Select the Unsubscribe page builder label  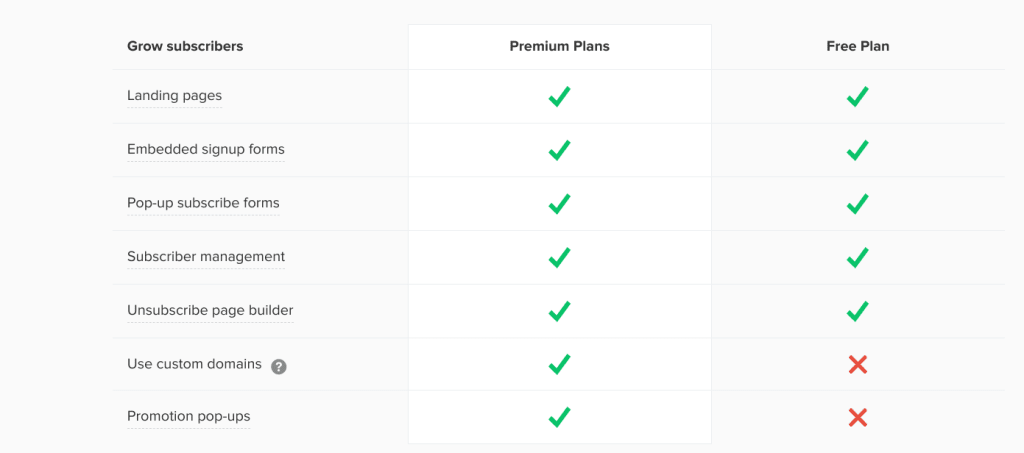pyautogui.click(x=210, y=311)
